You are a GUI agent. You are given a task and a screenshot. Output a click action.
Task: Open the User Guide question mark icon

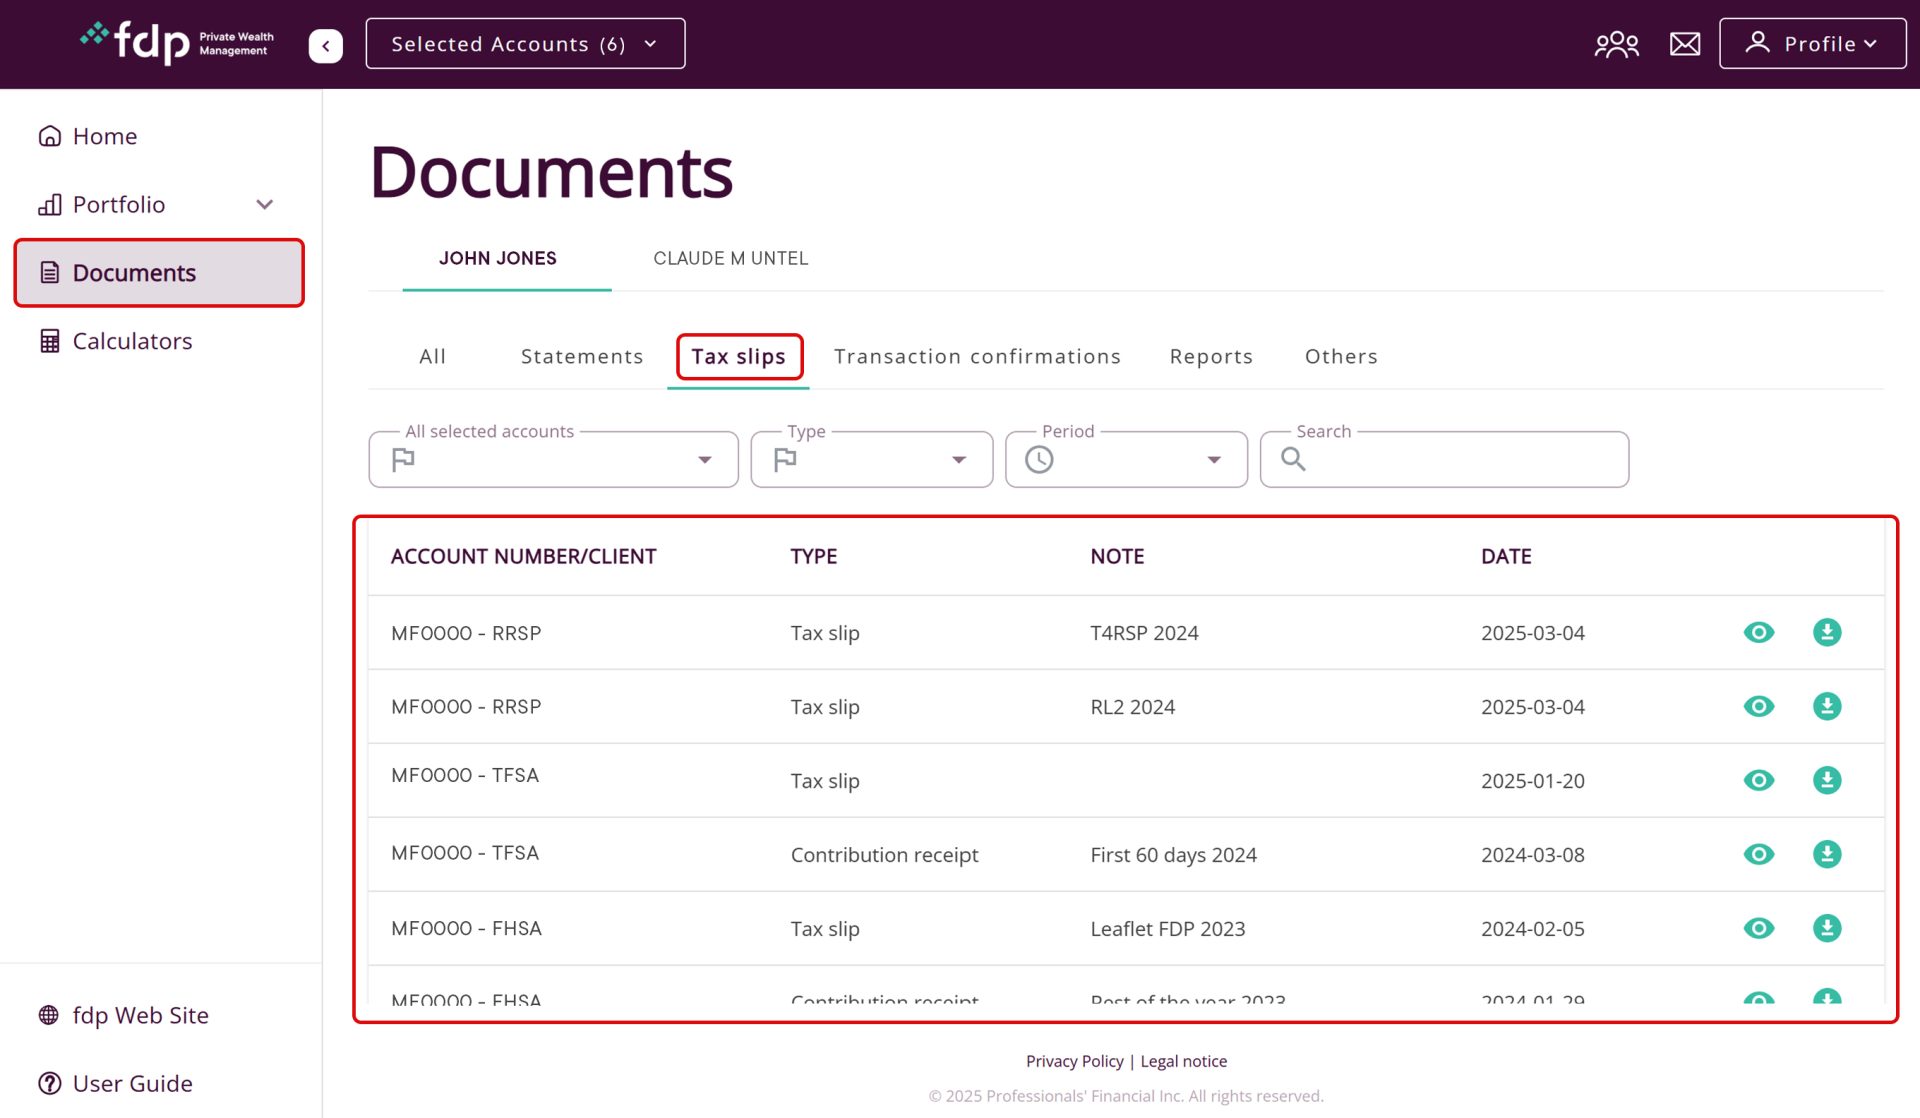(x=50, y=1083)
